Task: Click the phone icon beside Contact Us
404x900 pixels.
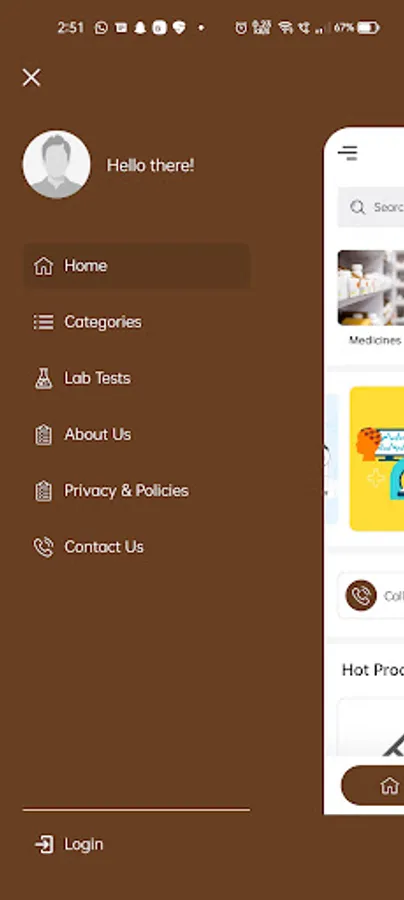Action: [44, 547]
